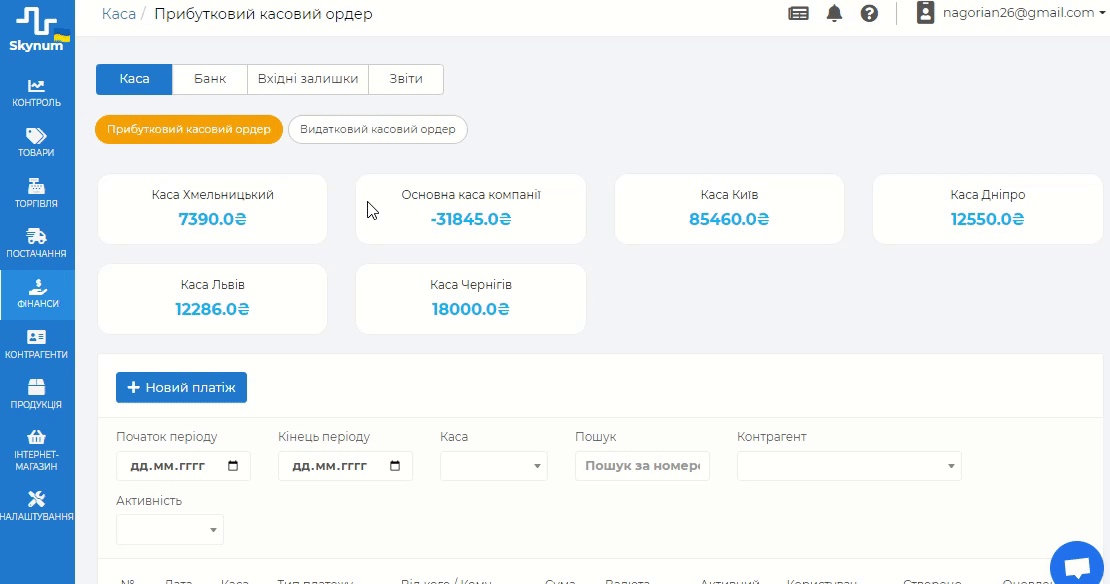
Task: Open Налаштування settings section
Action: click(x=37, y=506)
